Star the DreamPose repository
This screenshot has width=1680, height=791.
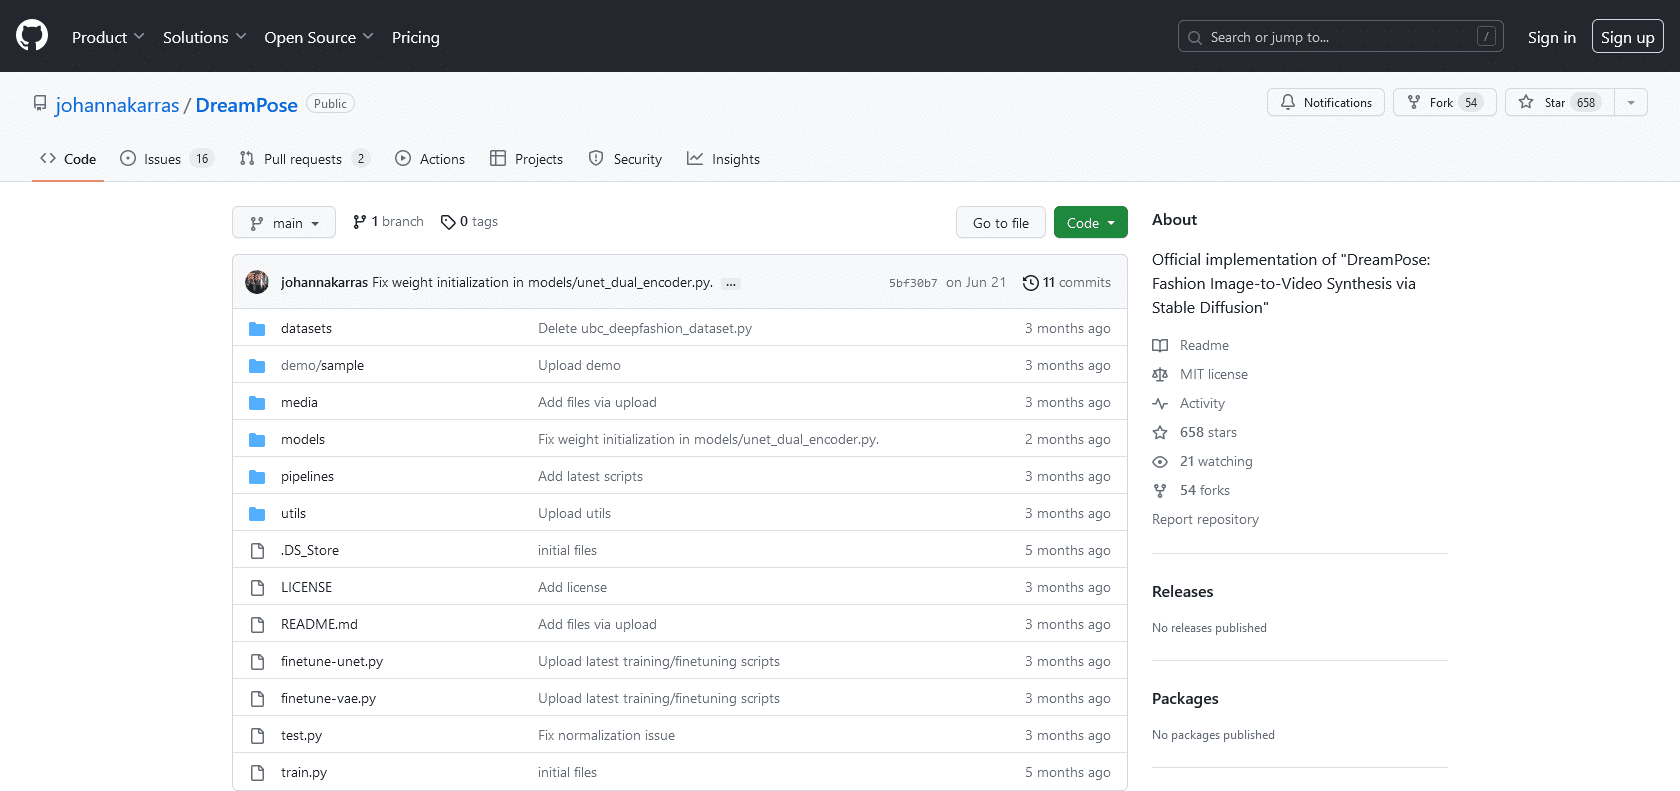[1559, 102]
